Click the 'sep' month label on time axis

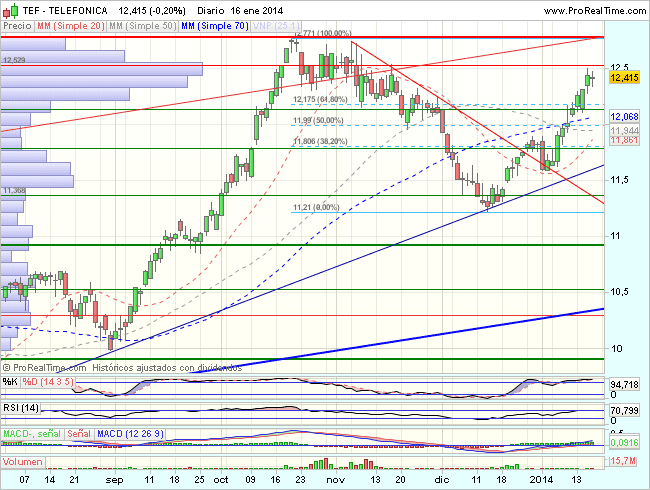[x=114, y=480]
